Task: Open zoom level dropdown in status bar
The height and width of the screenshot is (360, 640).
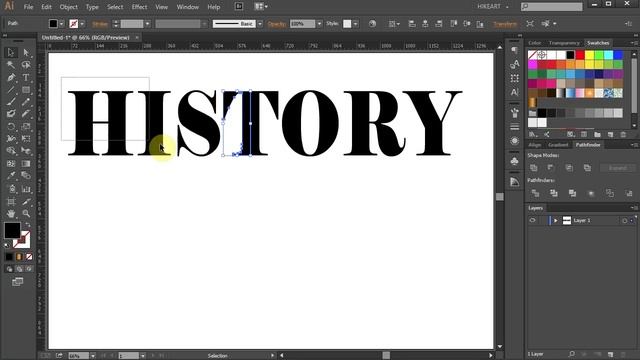Action: coord(93,356)
